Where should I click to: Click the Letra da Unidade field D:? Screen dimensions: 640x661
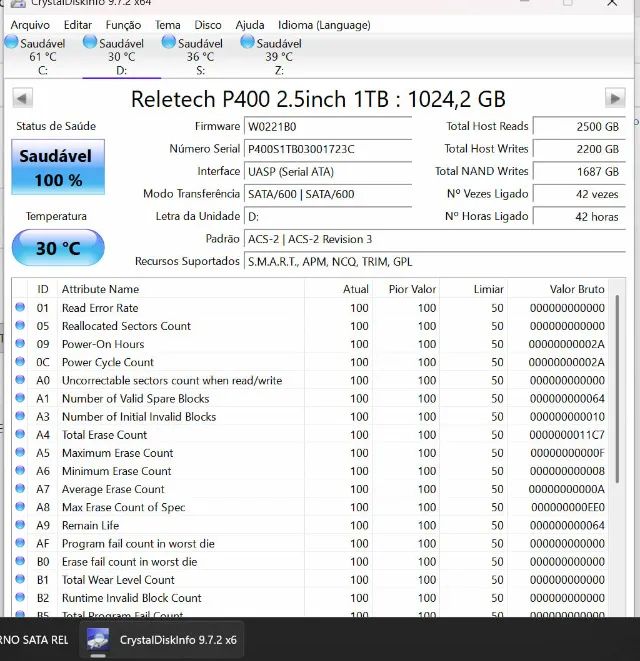[328, 217]
